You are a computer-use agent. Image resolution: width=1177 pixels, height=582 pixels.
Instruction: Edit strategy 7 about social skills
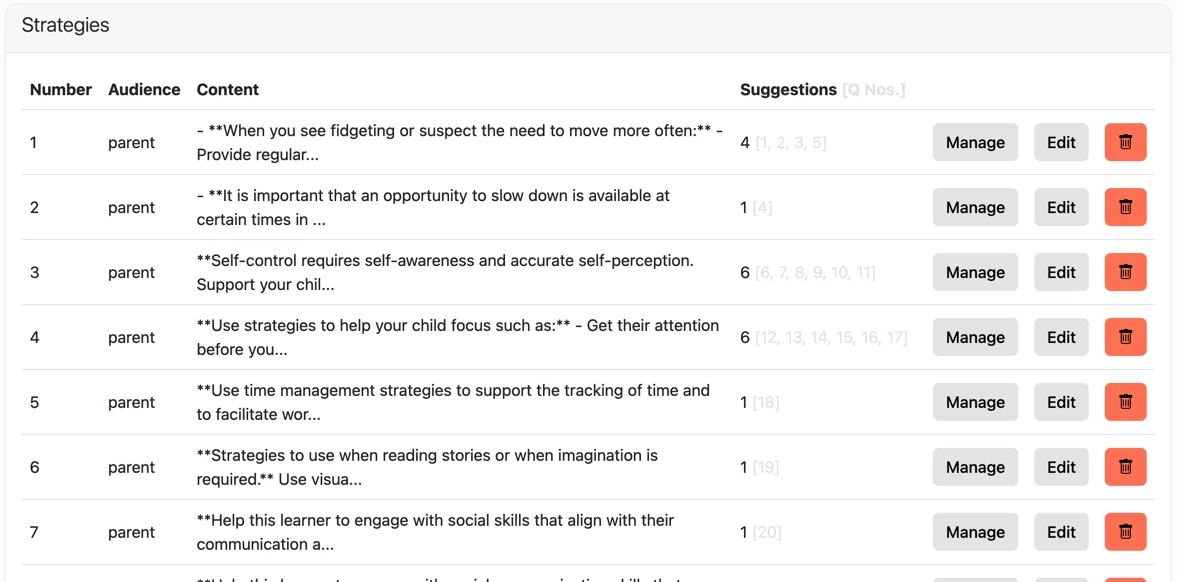(1061, 532)
